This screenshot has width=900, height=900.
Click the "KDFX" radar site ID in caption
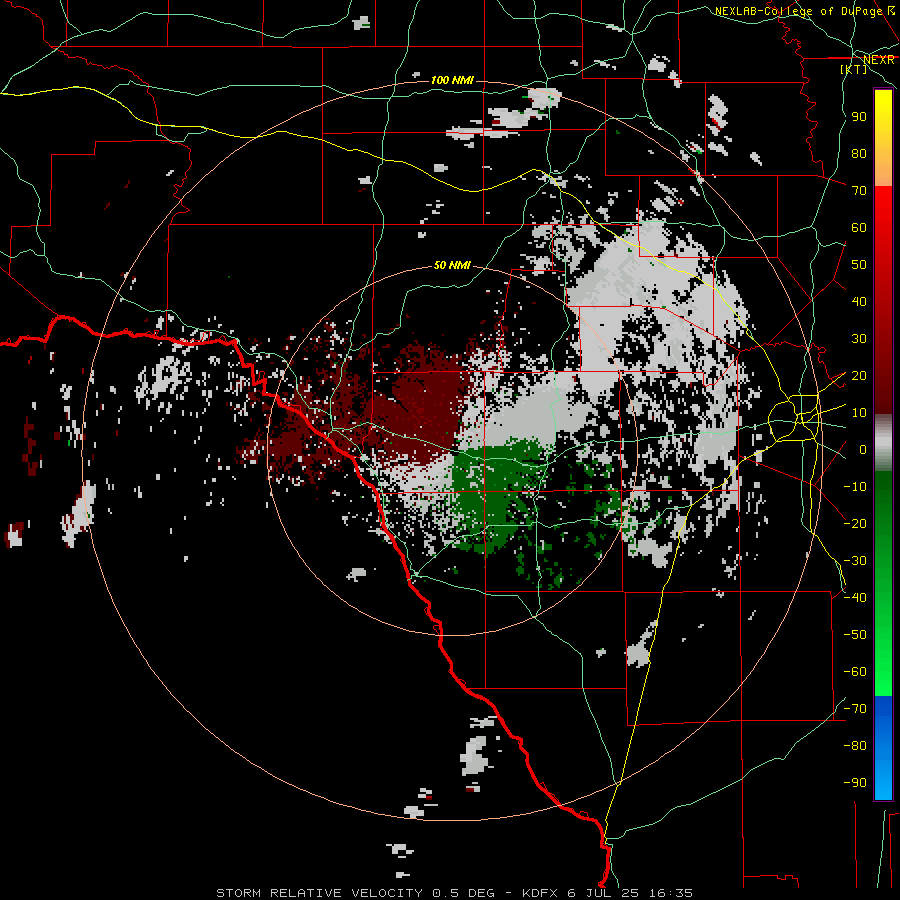tap(541, 893)
